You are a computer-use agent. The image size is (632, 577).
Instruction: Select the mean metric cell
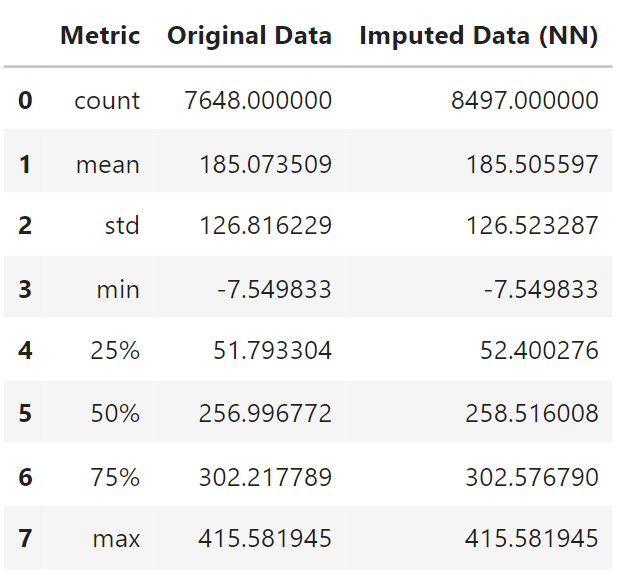(108, 163)
